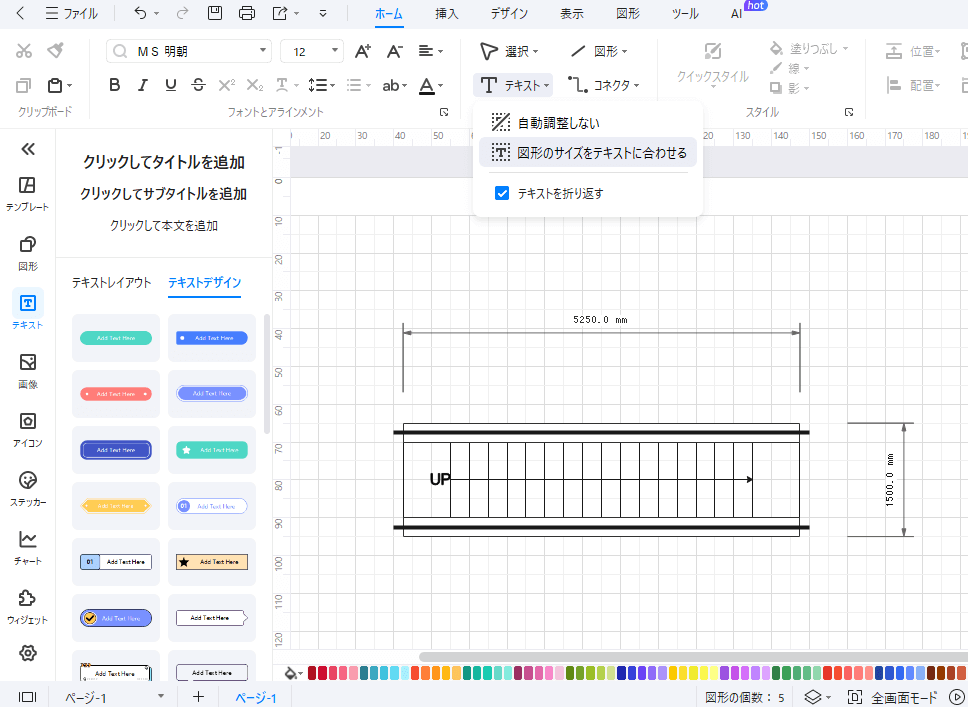This screenshot has height=707, width=968.
Task: Click the コネクタ tool button
Action: 604,85
